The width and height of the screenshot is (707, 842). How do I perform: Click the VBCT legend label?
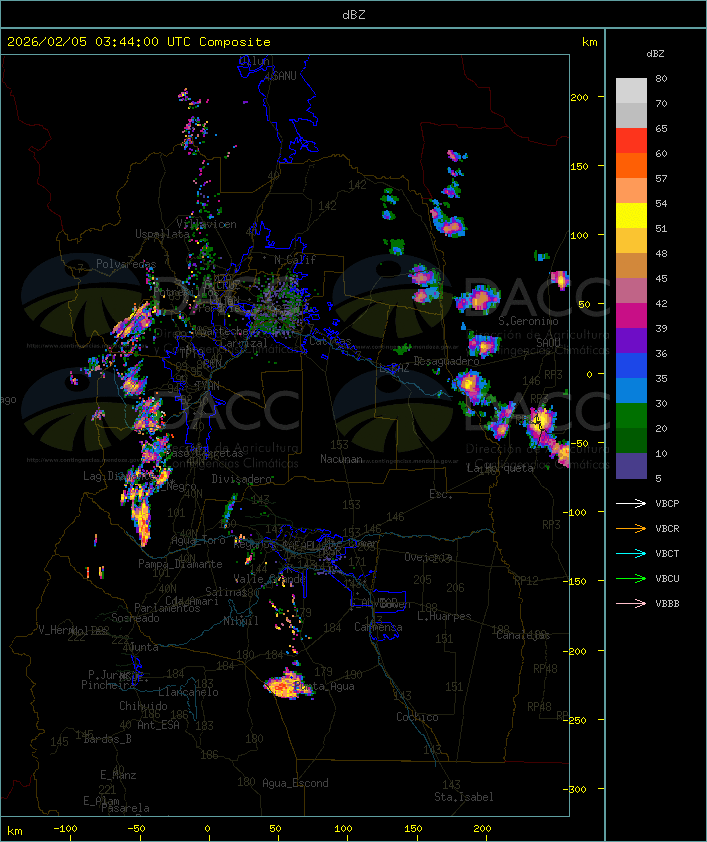667,554
